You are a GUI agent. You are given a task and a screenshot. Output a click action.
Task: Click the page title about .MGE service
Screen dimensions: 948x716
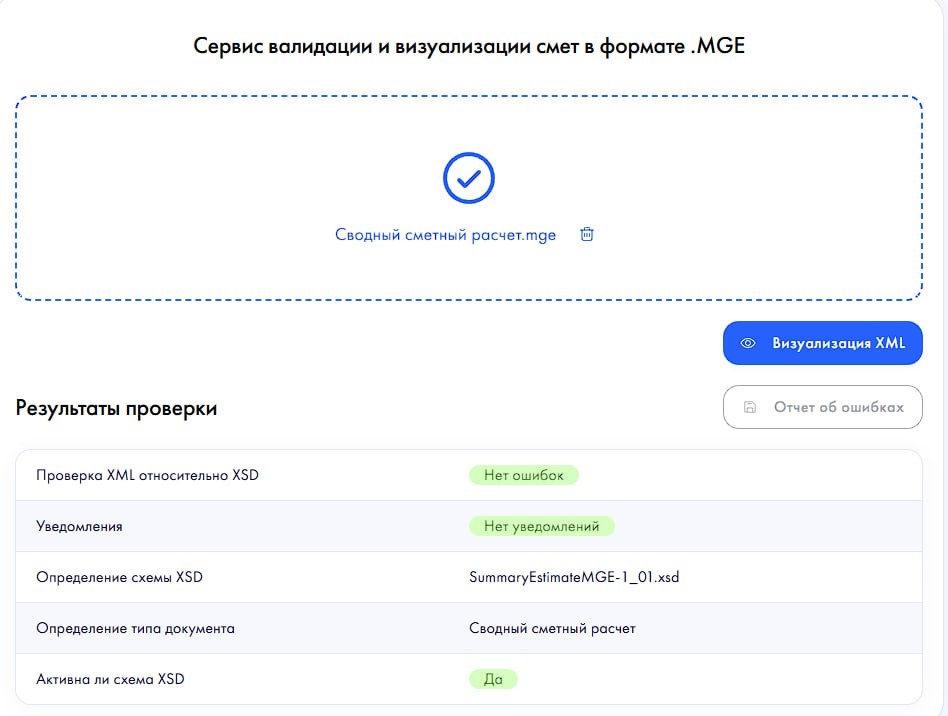pyautogui.click(x=469, y=46)
